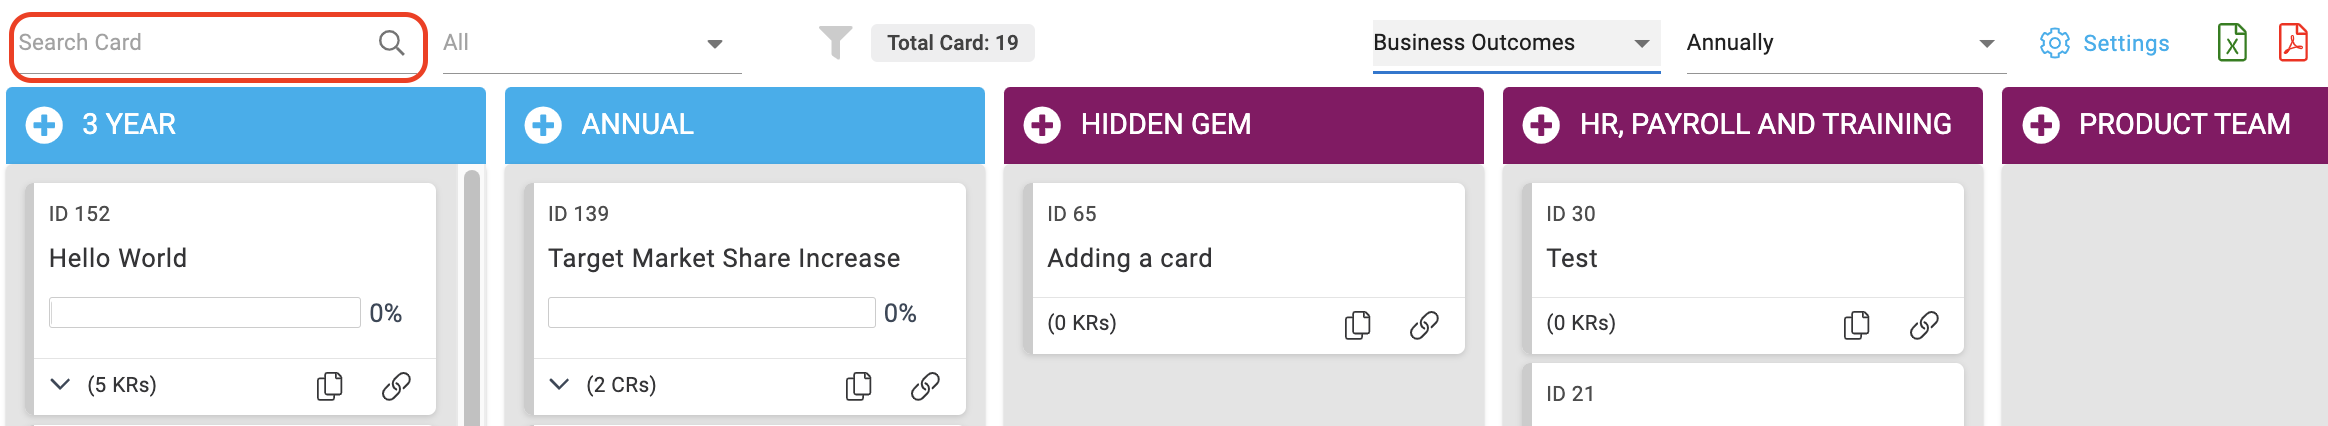Open link icon on Target Market Share card
Screen dimensions: 2328x426
pyautogui.click(x=925, y=386)
